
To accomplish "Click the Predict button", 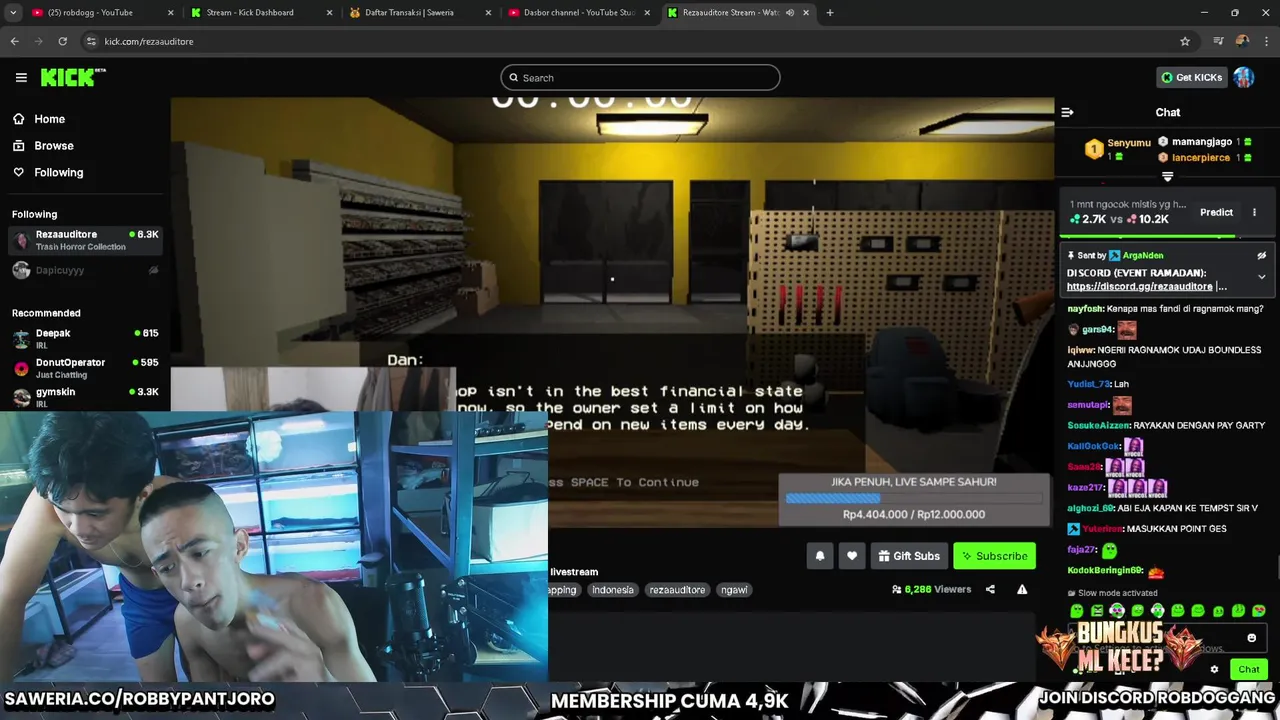I will click(1216, 212).
